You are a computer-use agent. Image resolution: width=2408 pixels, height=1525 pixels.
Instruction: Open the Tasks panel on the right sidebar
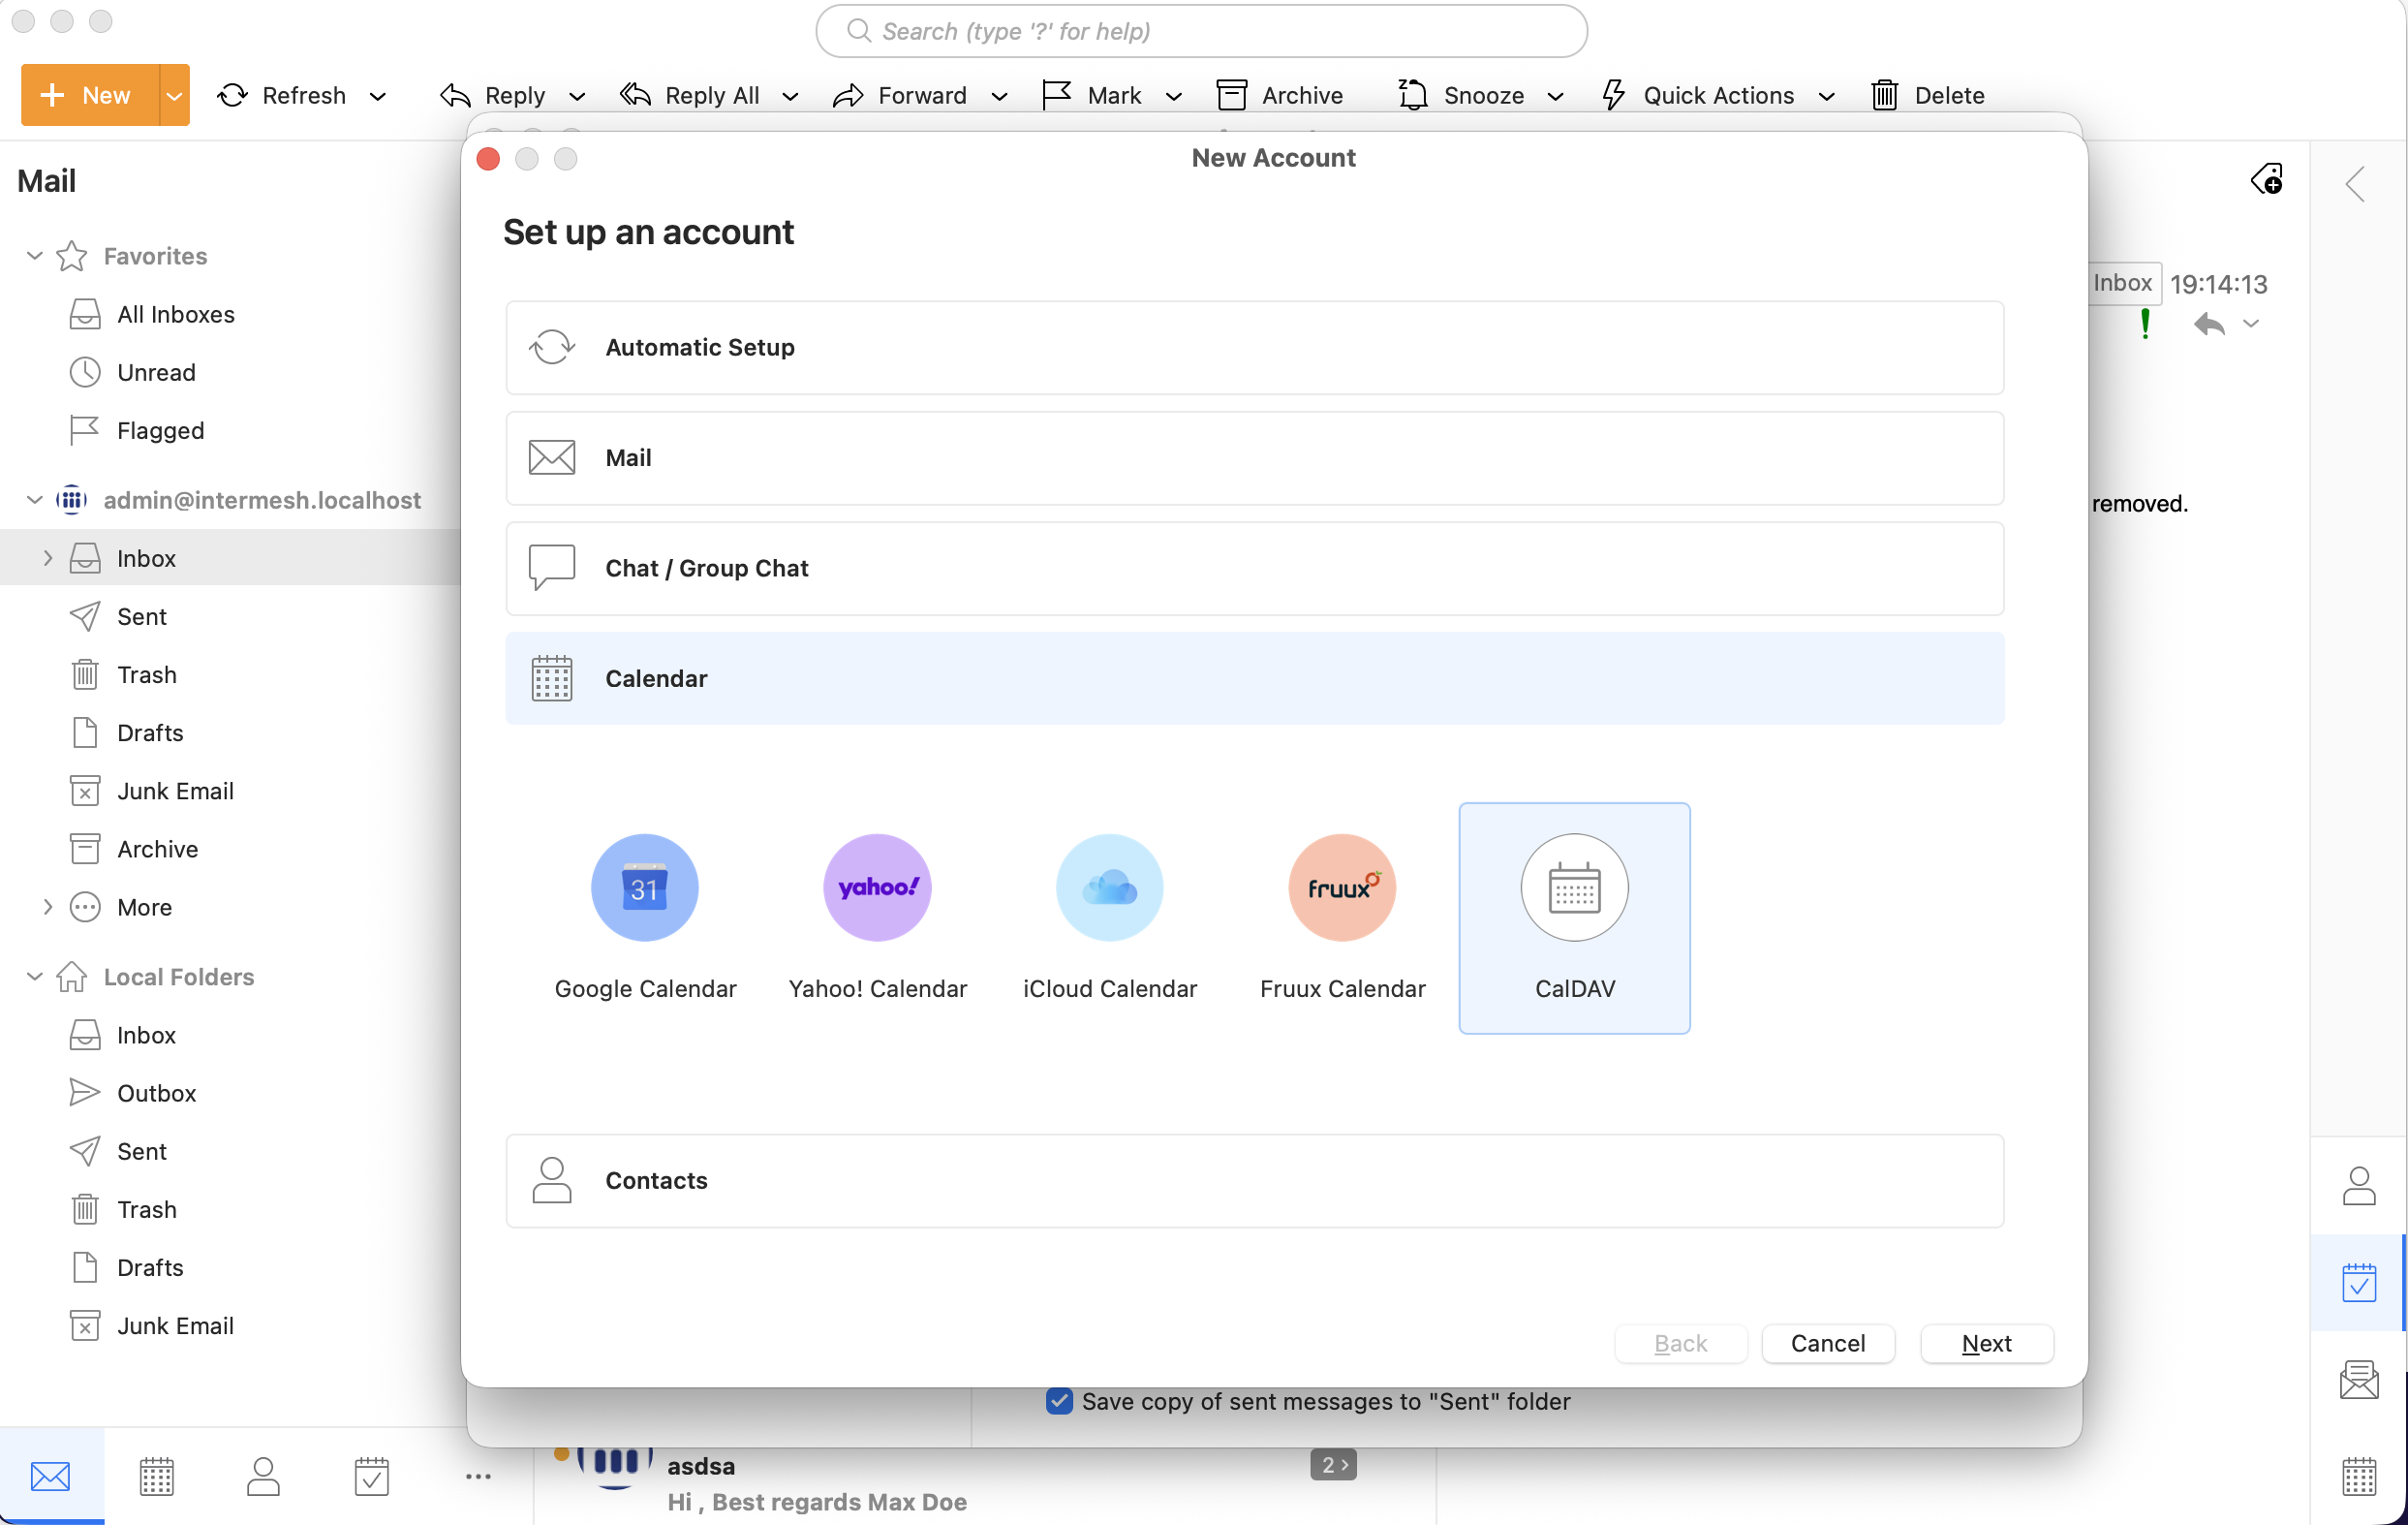(x=2359, y=1283)
